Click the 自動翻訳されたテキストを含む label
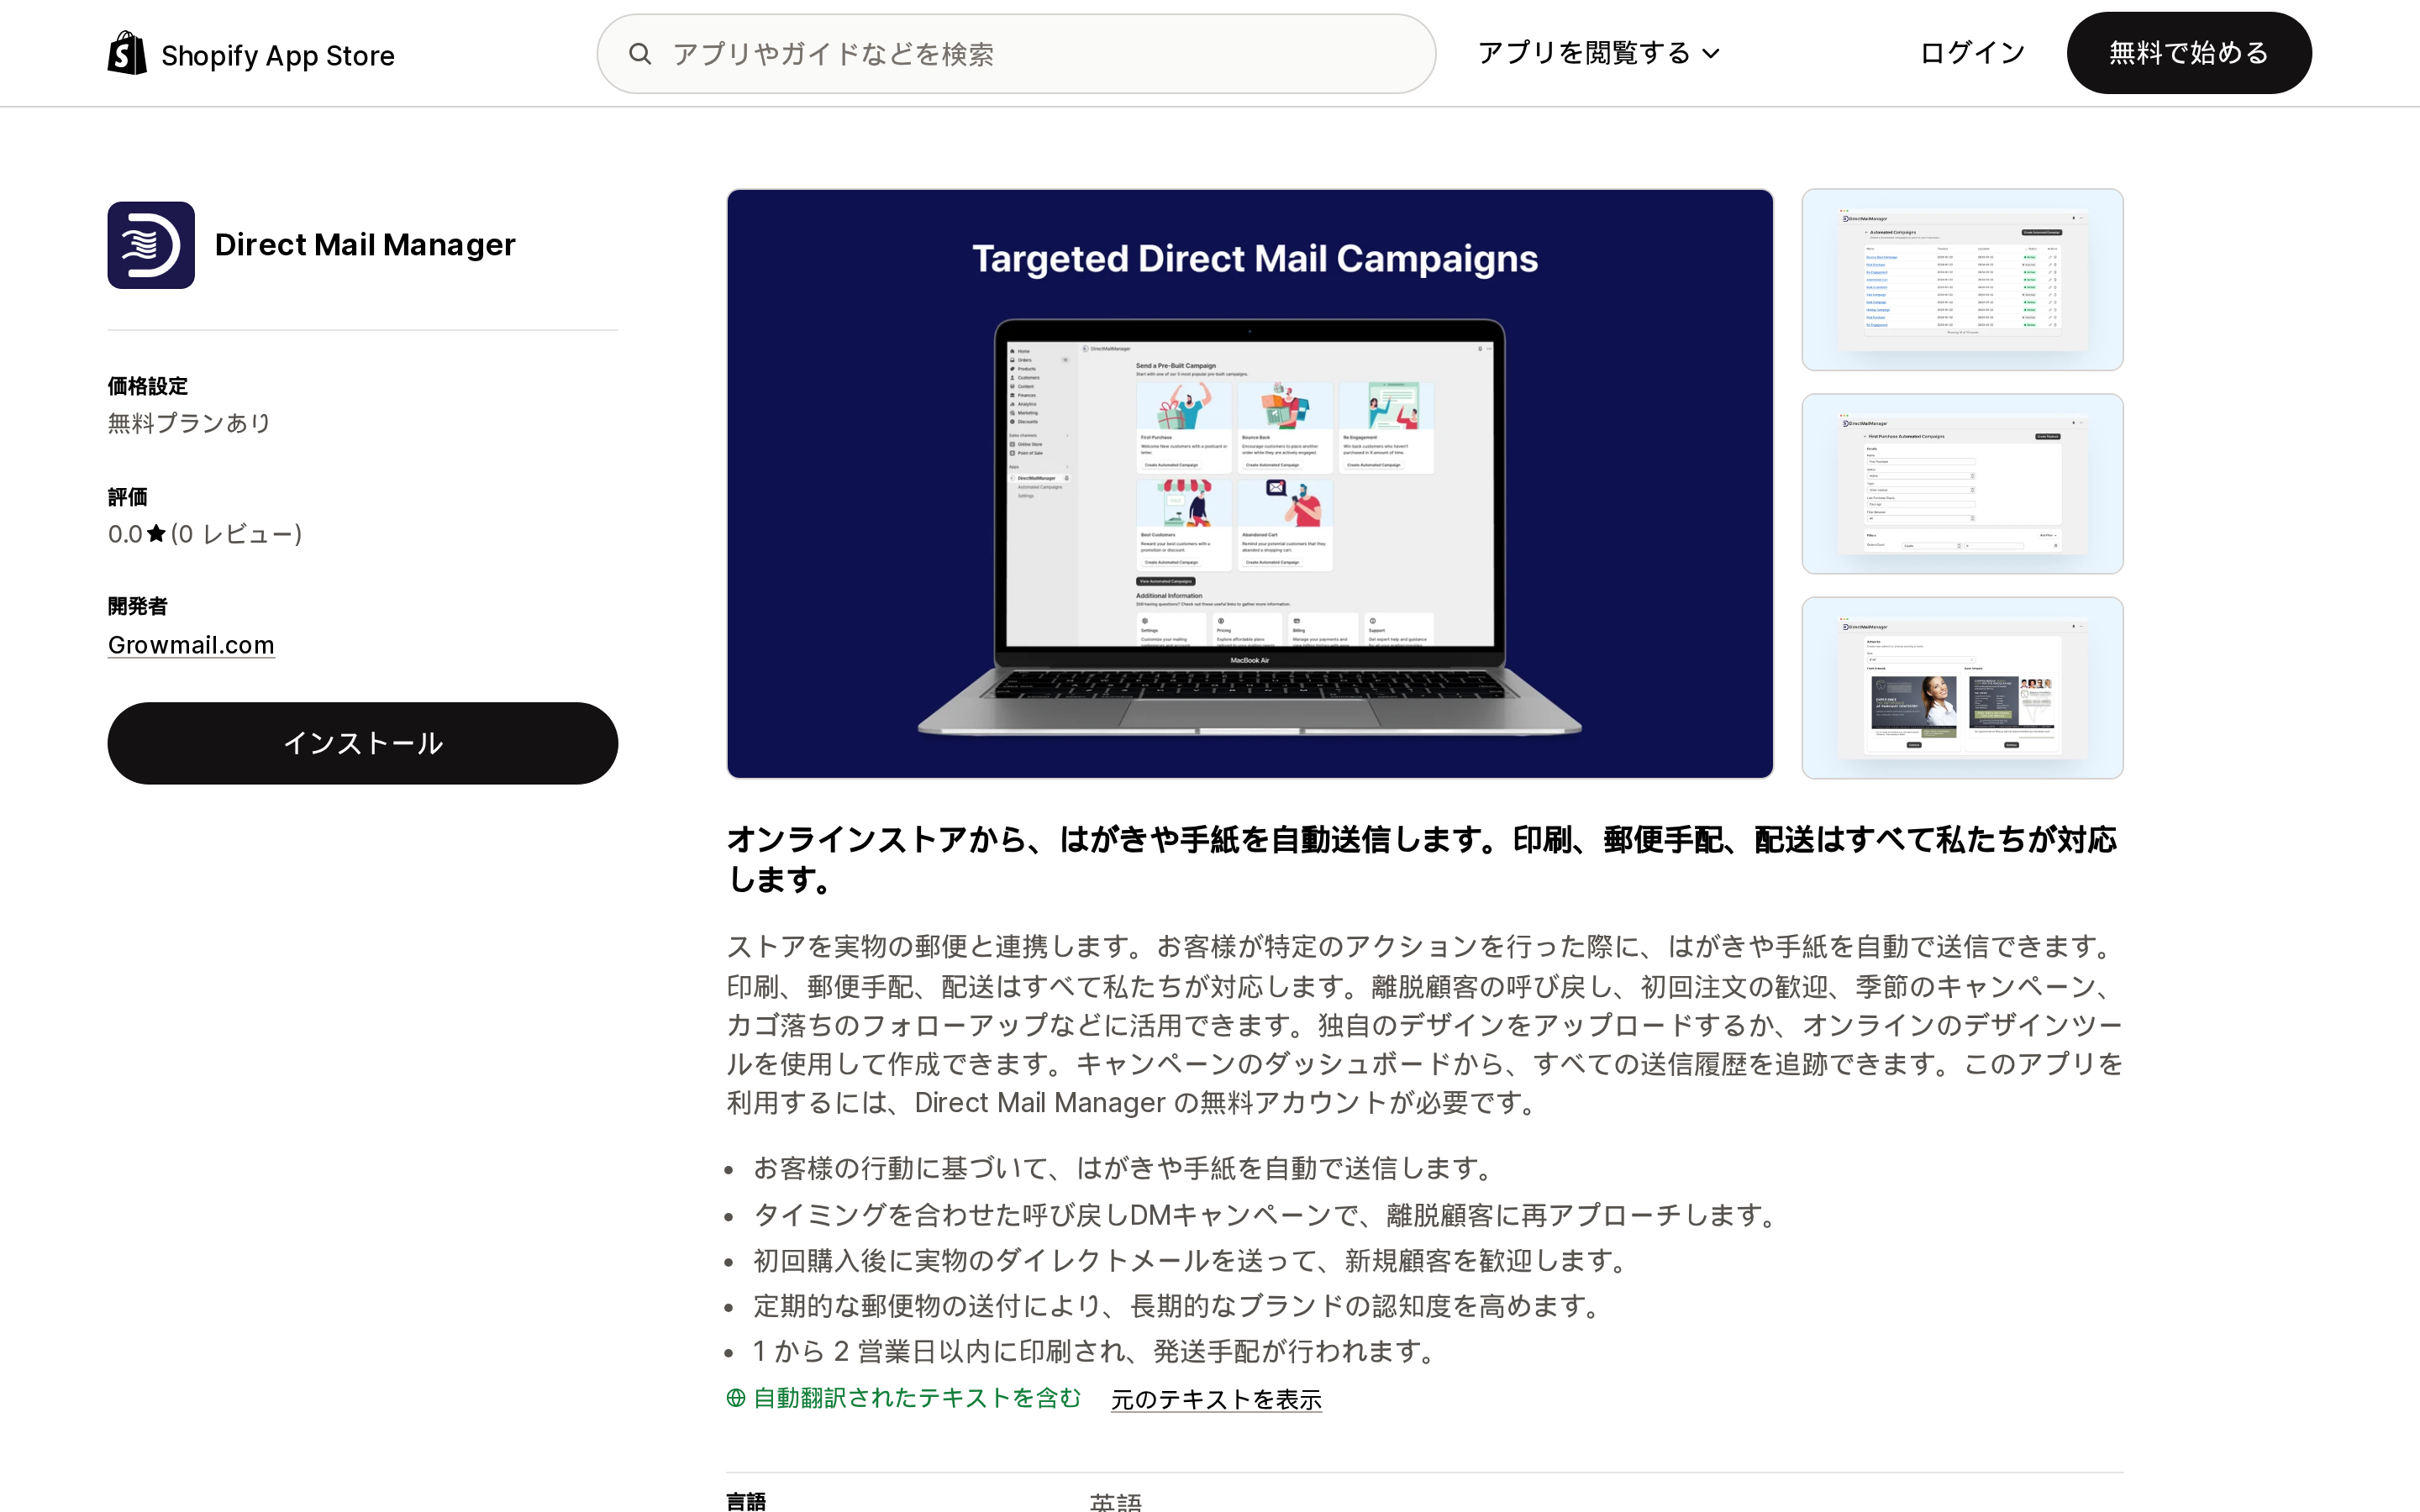The width and height of the screenshot is (2420, 1512). [x=917, y=1398]
